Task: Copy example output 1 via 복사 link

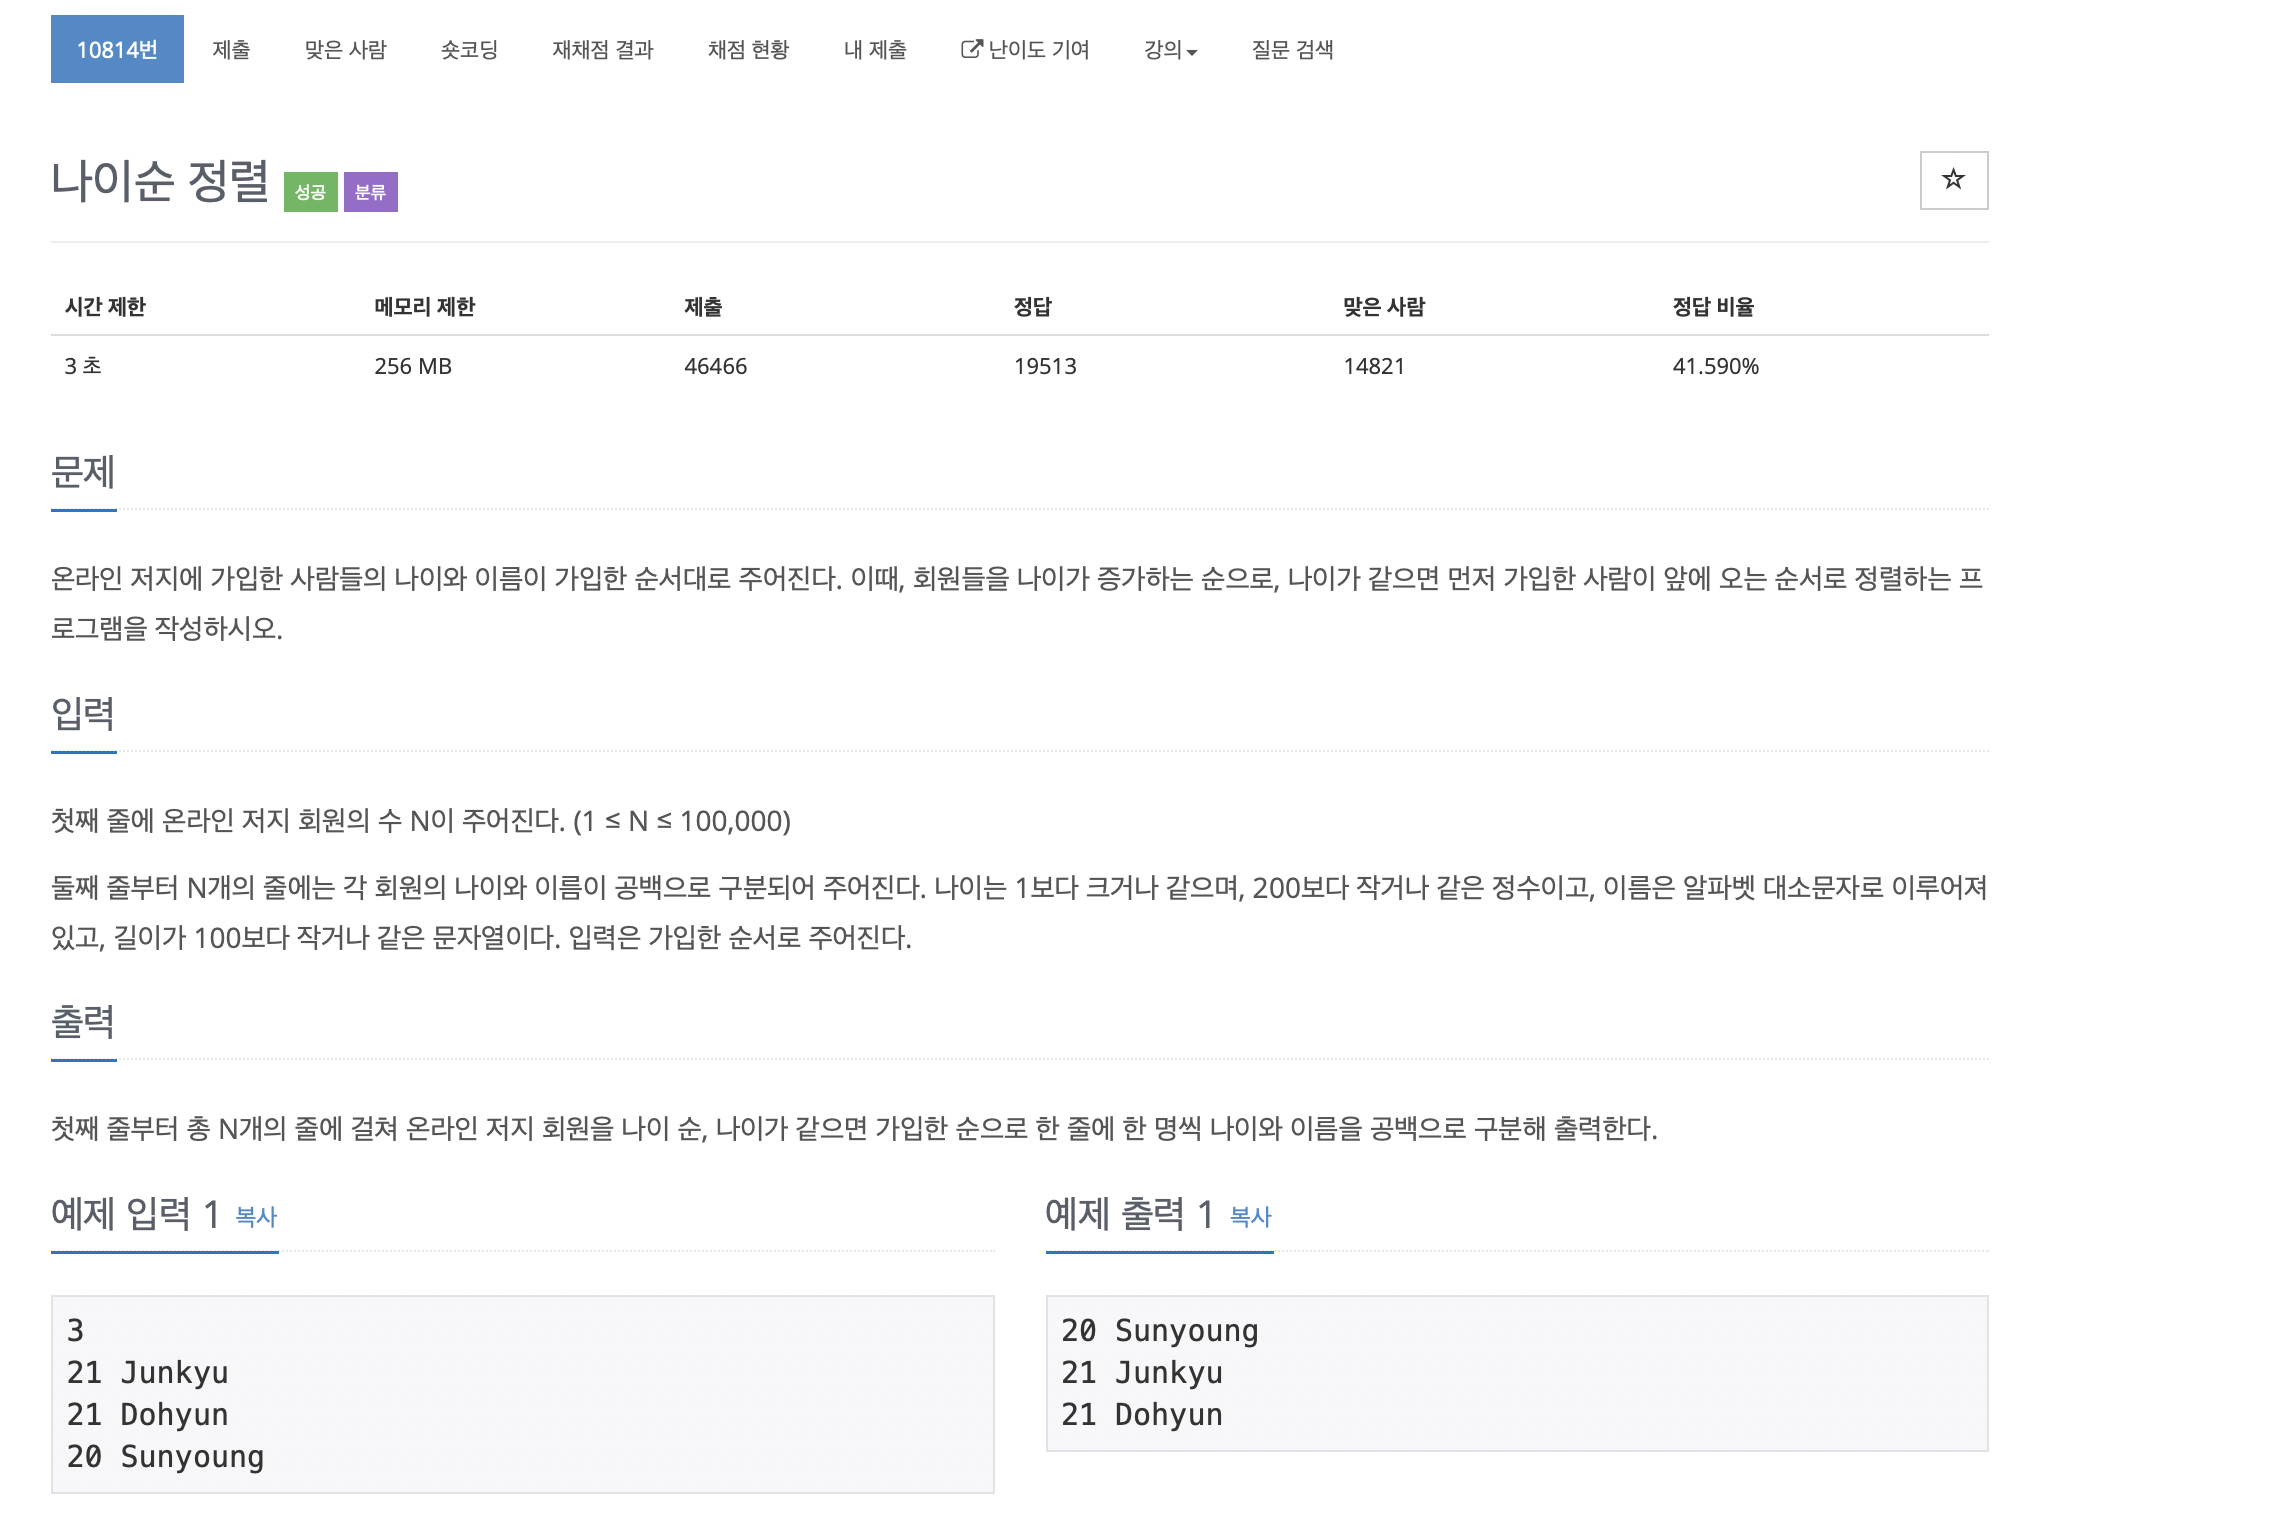Action: (1250, 1216)
